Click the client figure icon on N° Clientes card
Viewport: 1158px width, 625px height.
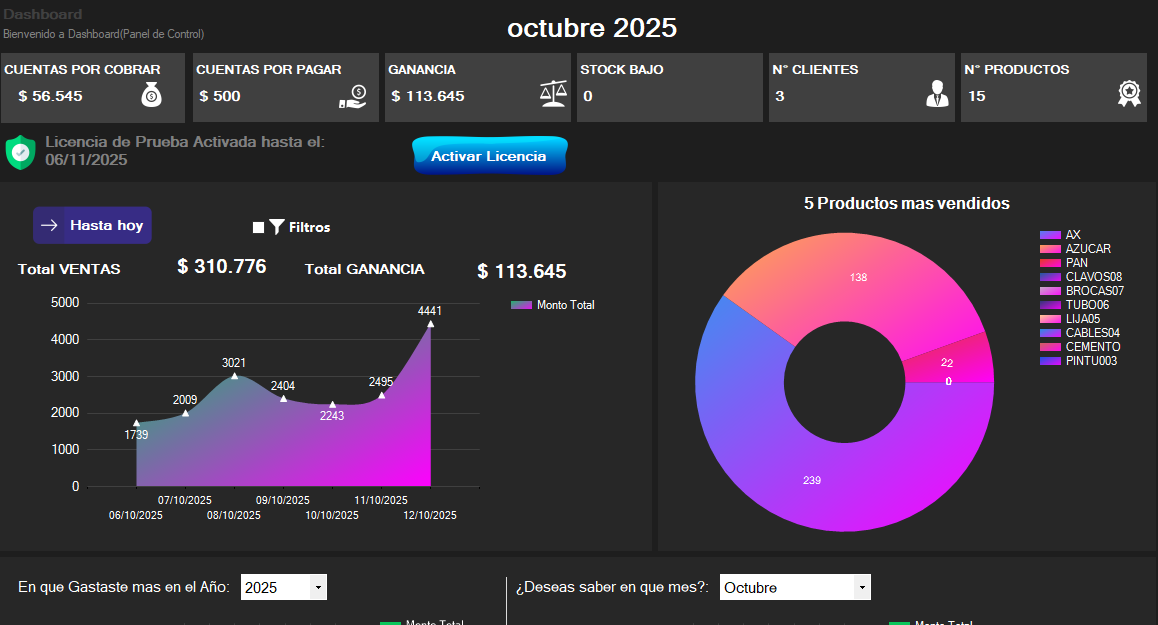click(x=936, y=93)
